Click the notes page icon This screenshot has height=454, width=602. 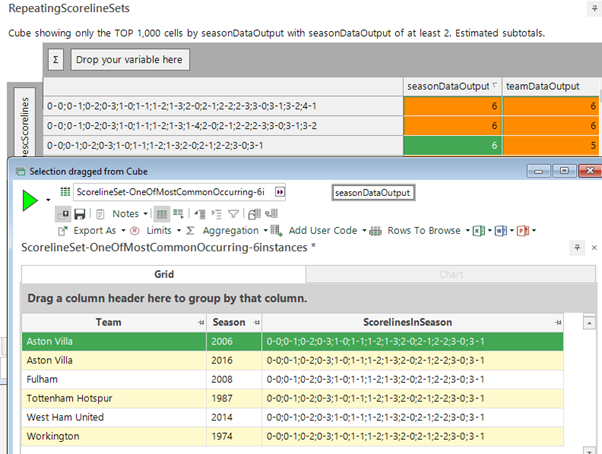(100, 214)
